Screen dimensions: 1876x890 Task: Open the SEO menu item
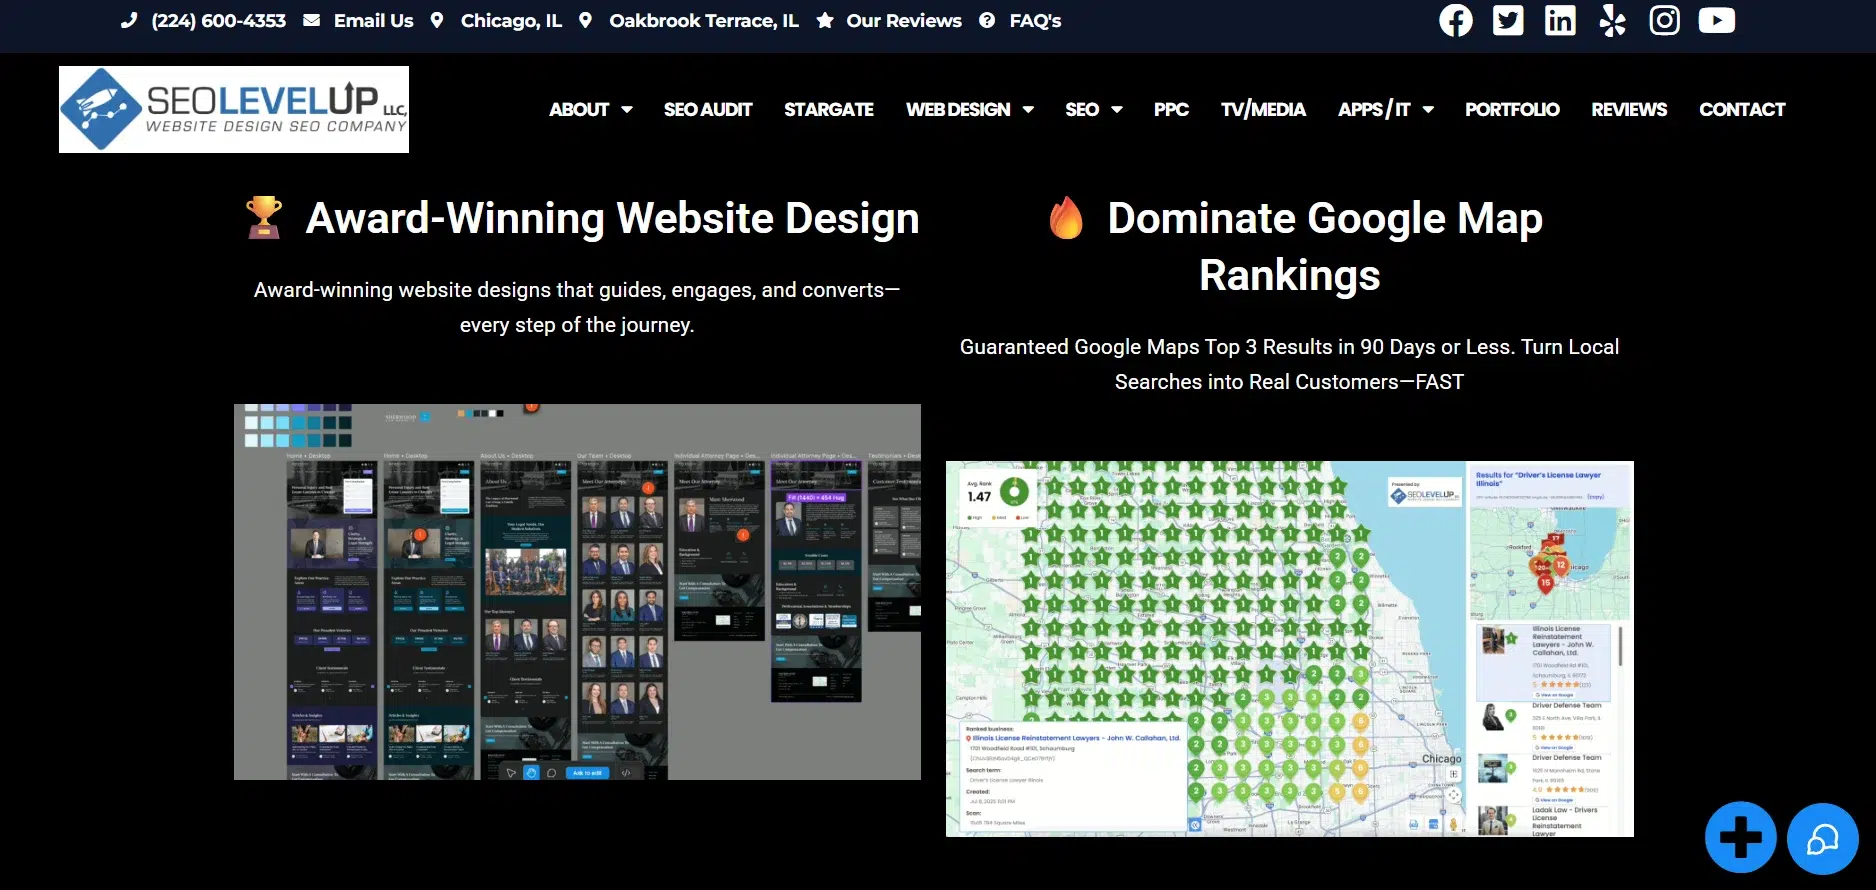(x=1082, y=109)
